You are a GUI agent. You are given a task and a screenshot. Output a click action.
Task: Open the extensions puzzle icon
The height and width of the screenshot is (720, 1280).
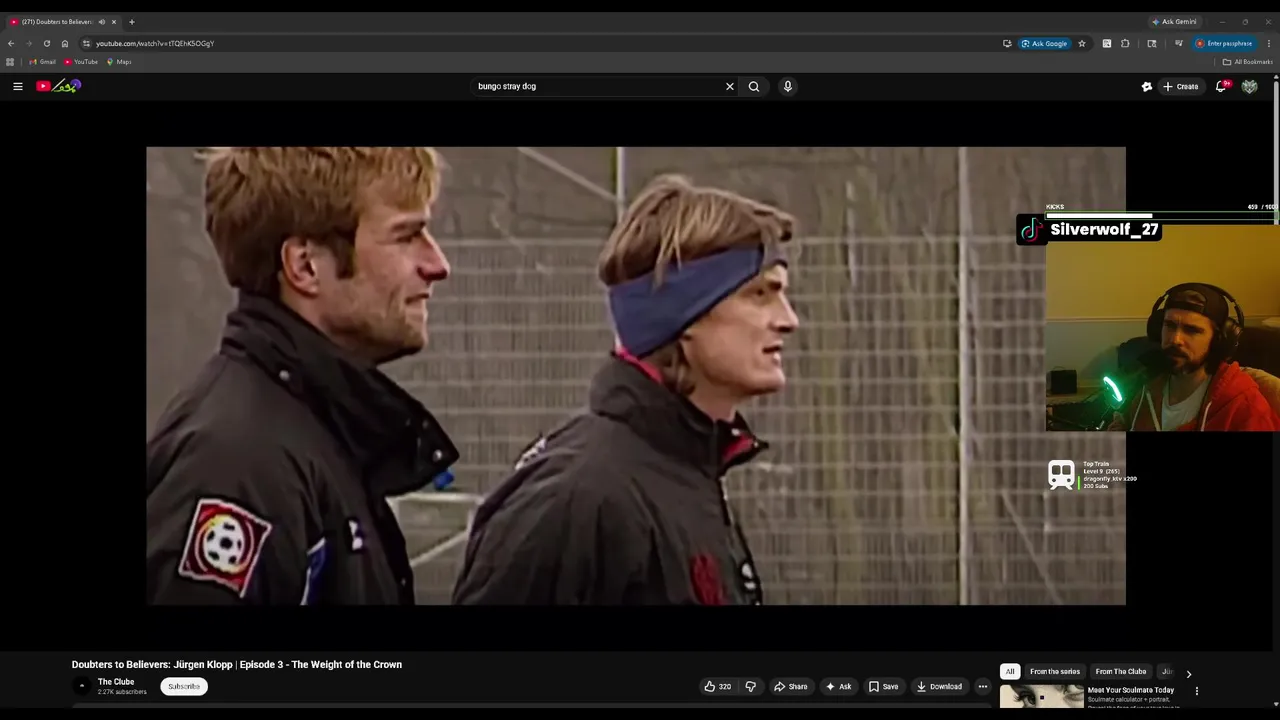(x=1125, y=43)
